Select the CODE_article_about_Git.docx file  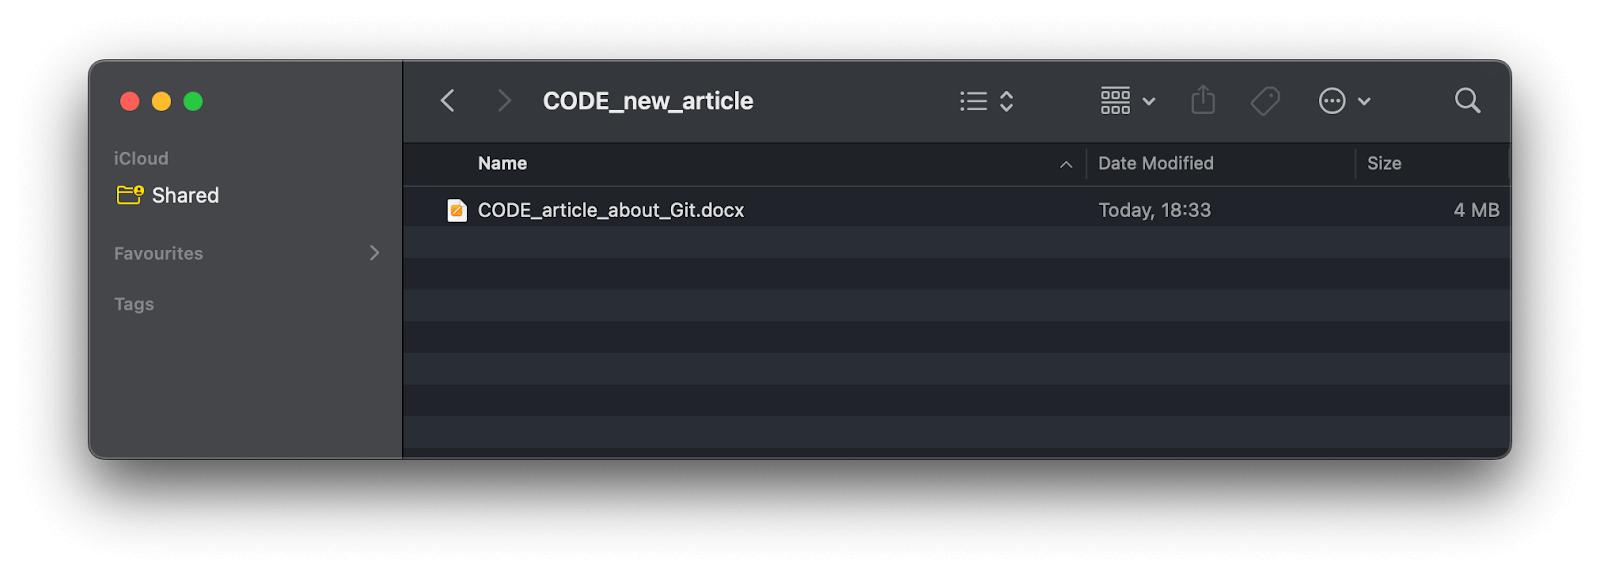point(610,210)
